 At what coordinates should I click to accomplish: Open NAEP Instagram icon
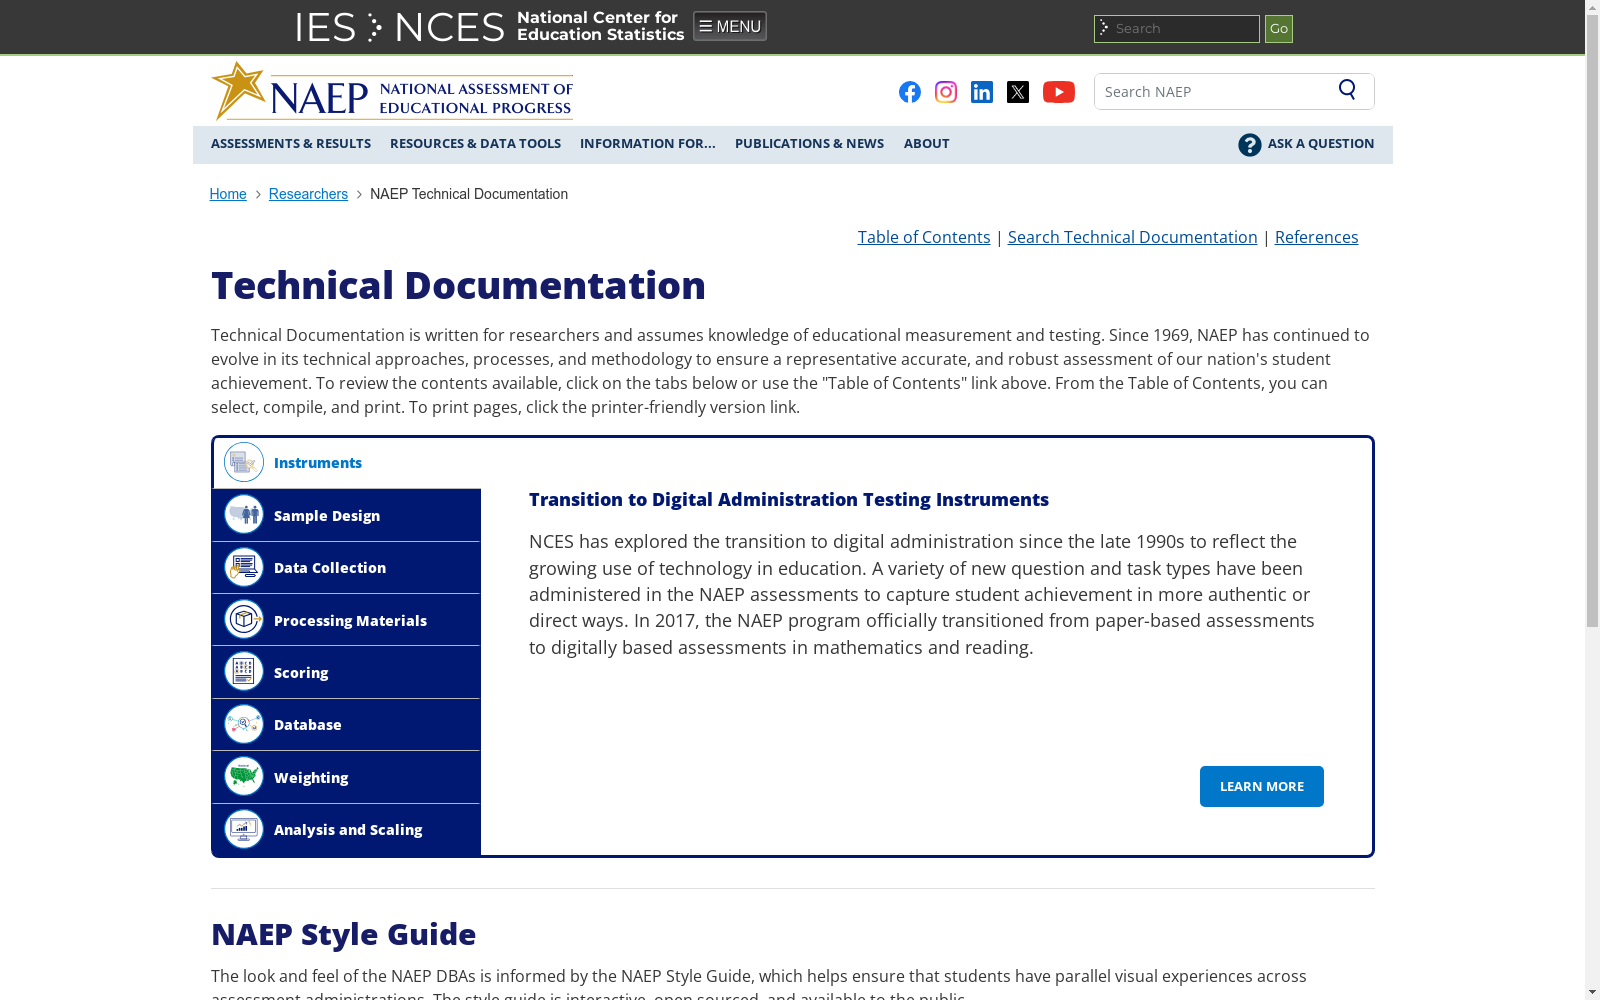click(x=945, y=92)
